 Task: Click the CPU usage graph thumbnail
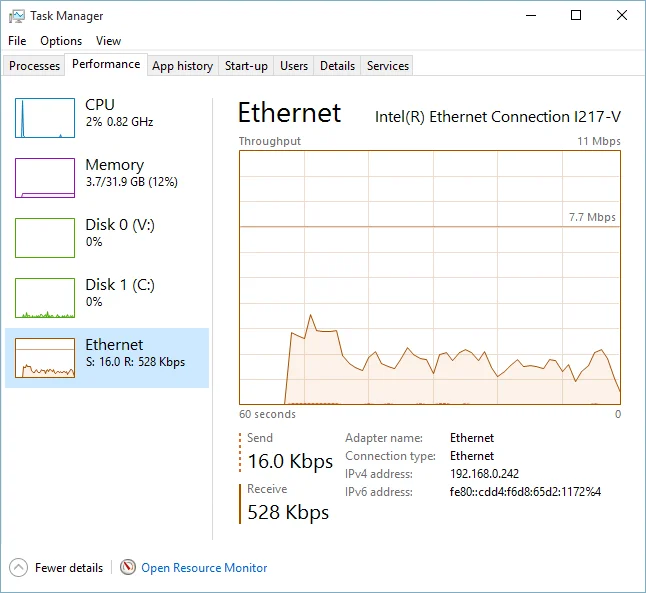45,118
